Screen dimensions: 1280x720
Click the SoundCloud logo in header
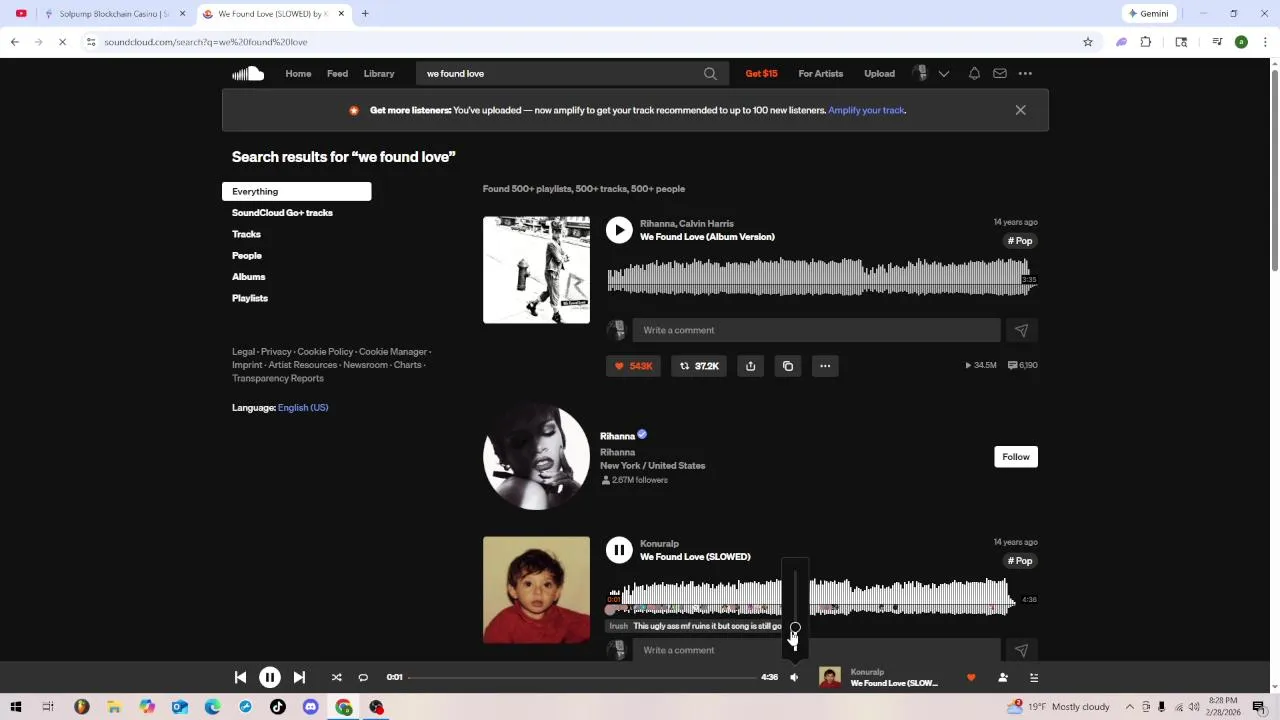pyautogui.click(x=248, y=73)
